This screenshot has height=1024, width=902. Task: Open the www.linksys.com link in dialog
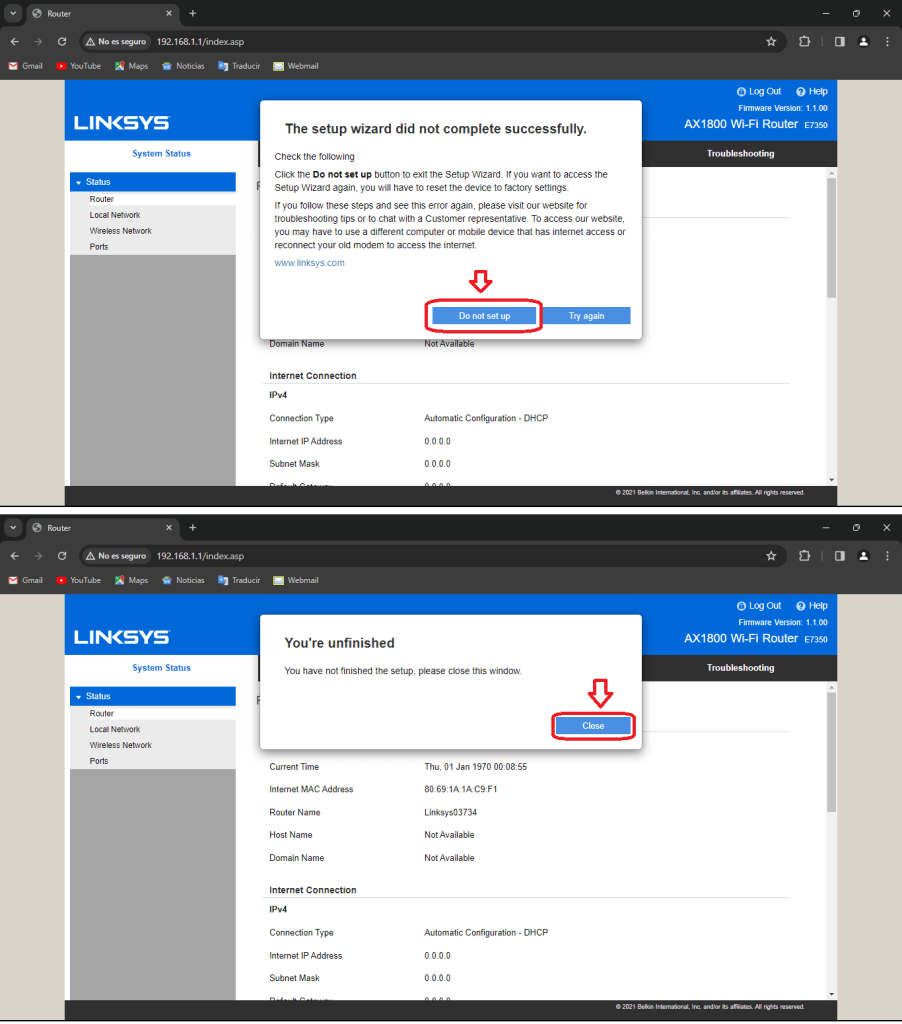[309, 263]
